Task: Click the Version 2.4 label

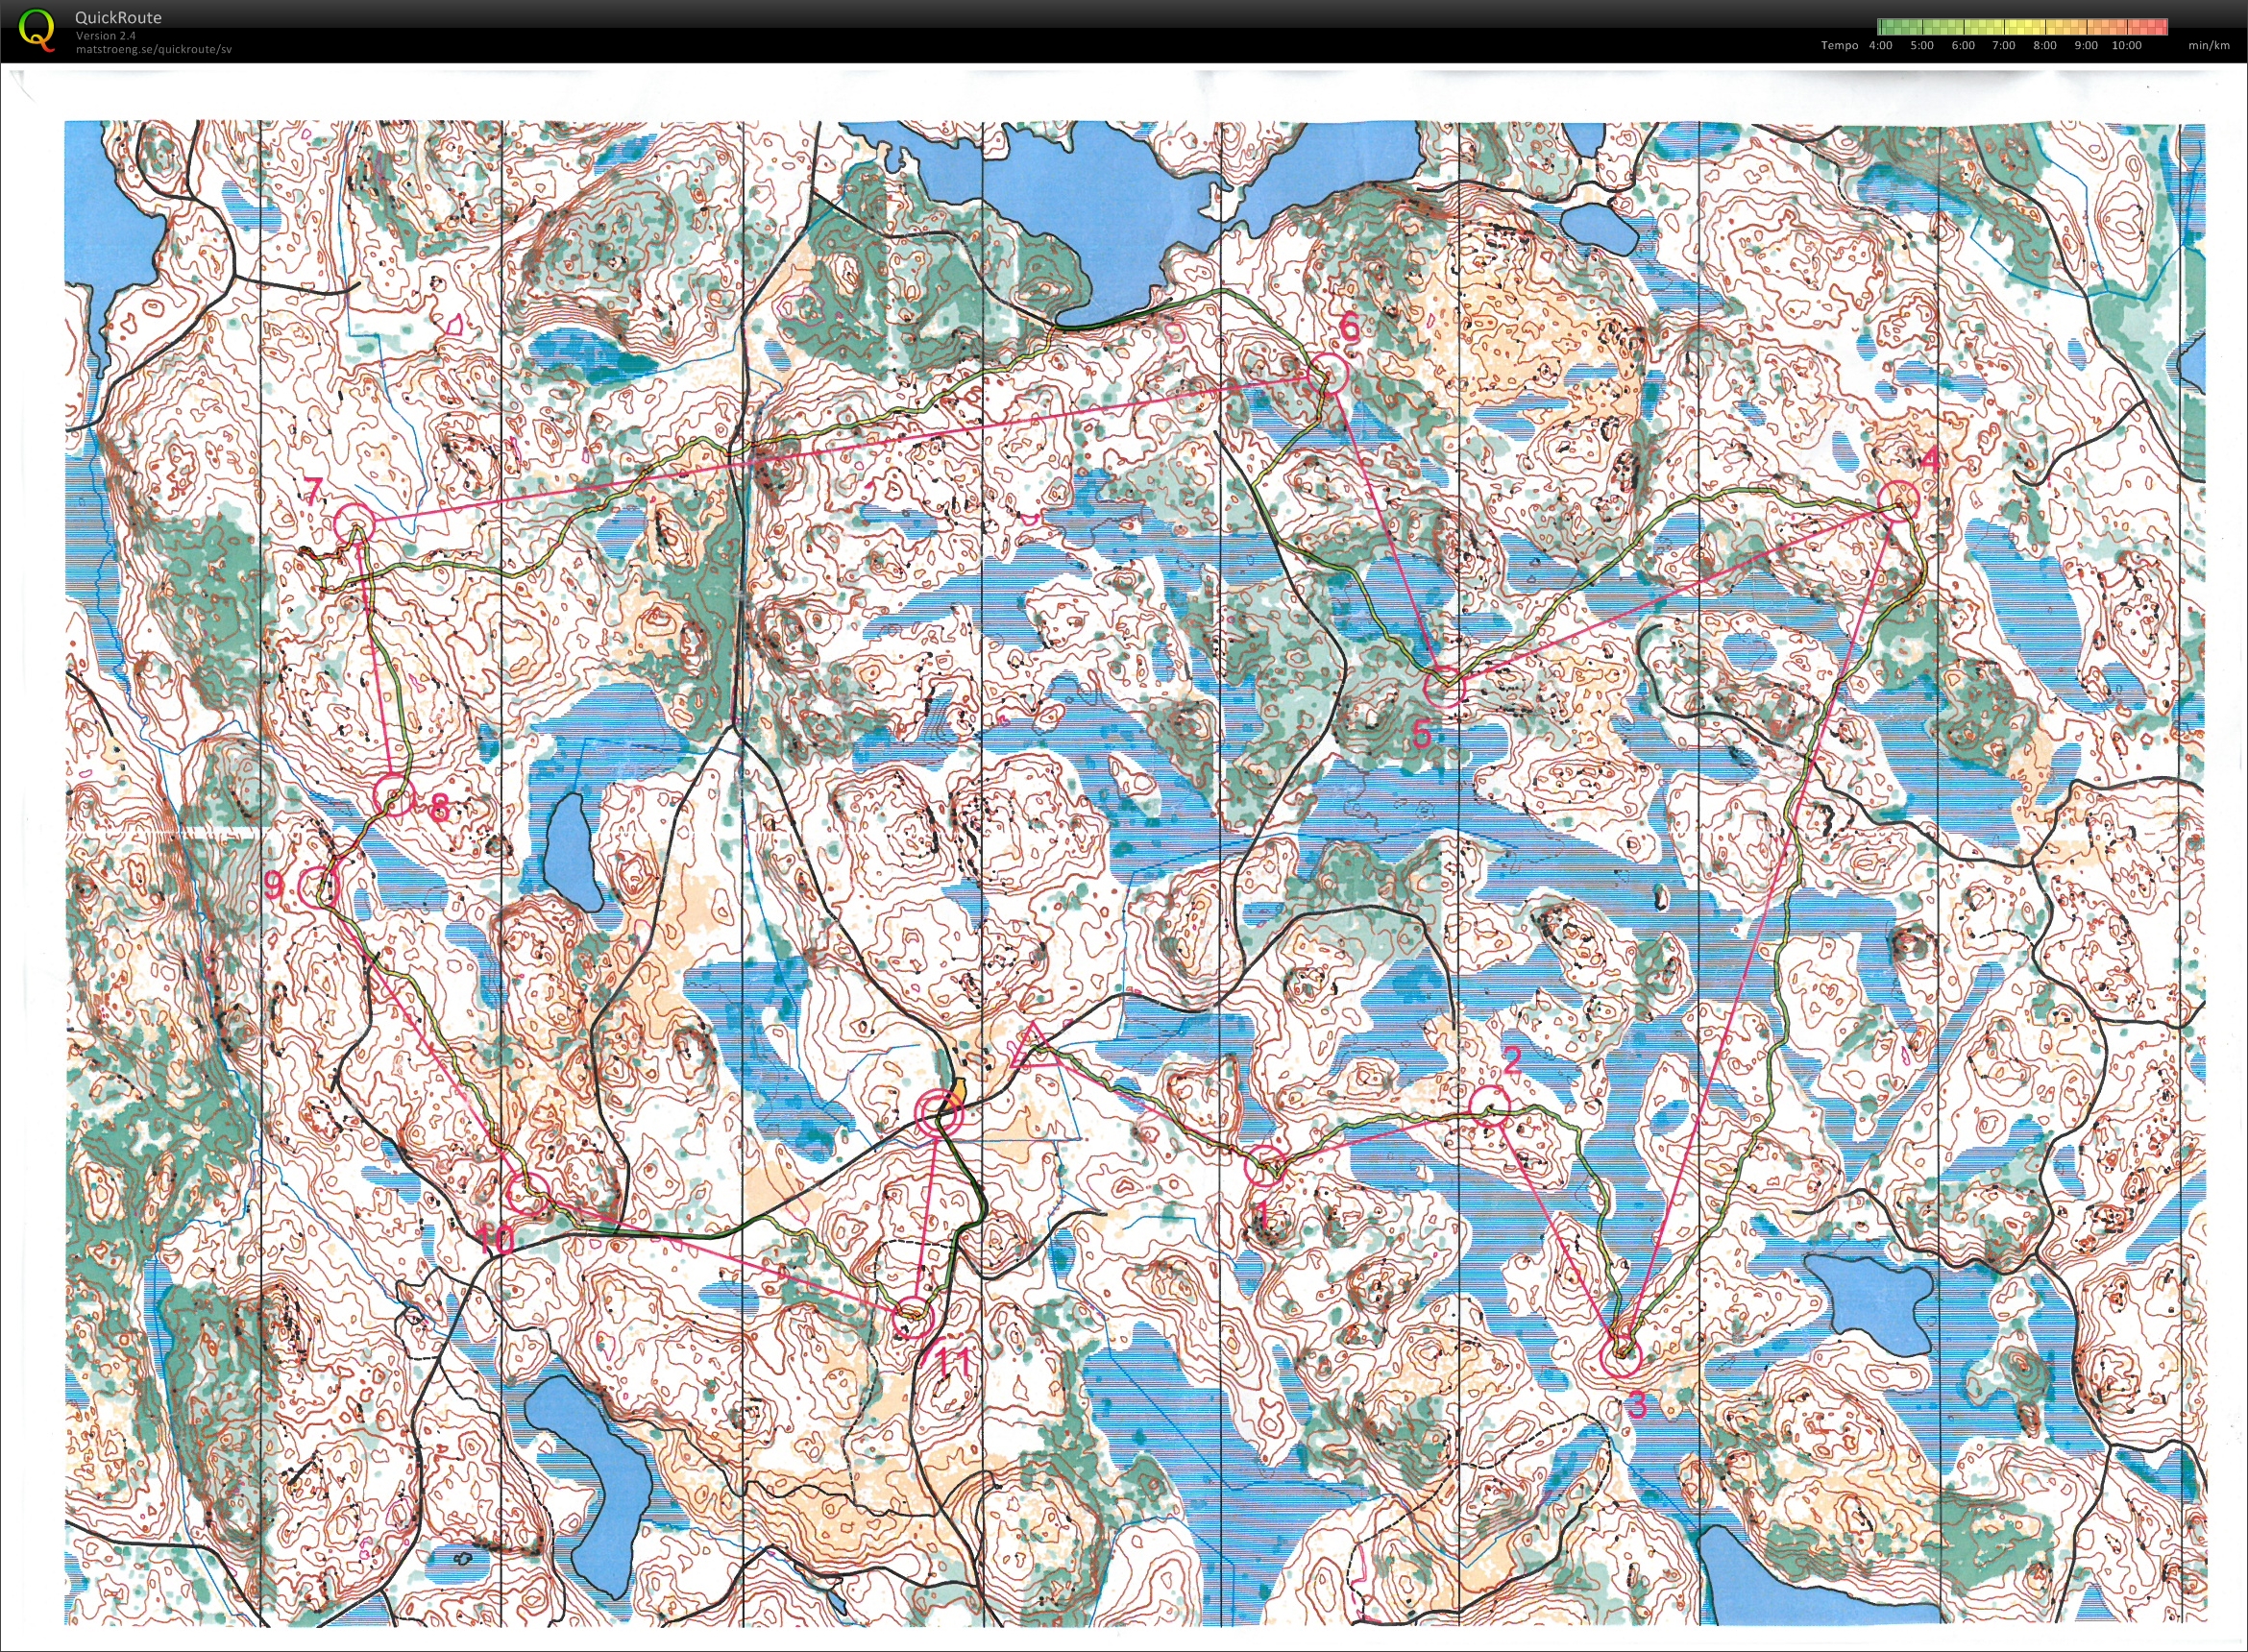Action: click(x=105, y=35)
